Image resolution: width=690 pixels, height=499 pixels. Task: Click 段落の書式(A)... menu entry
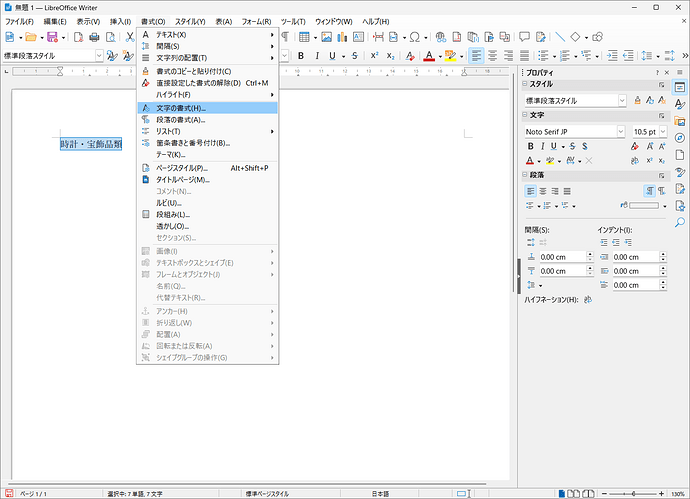point(180,119)
